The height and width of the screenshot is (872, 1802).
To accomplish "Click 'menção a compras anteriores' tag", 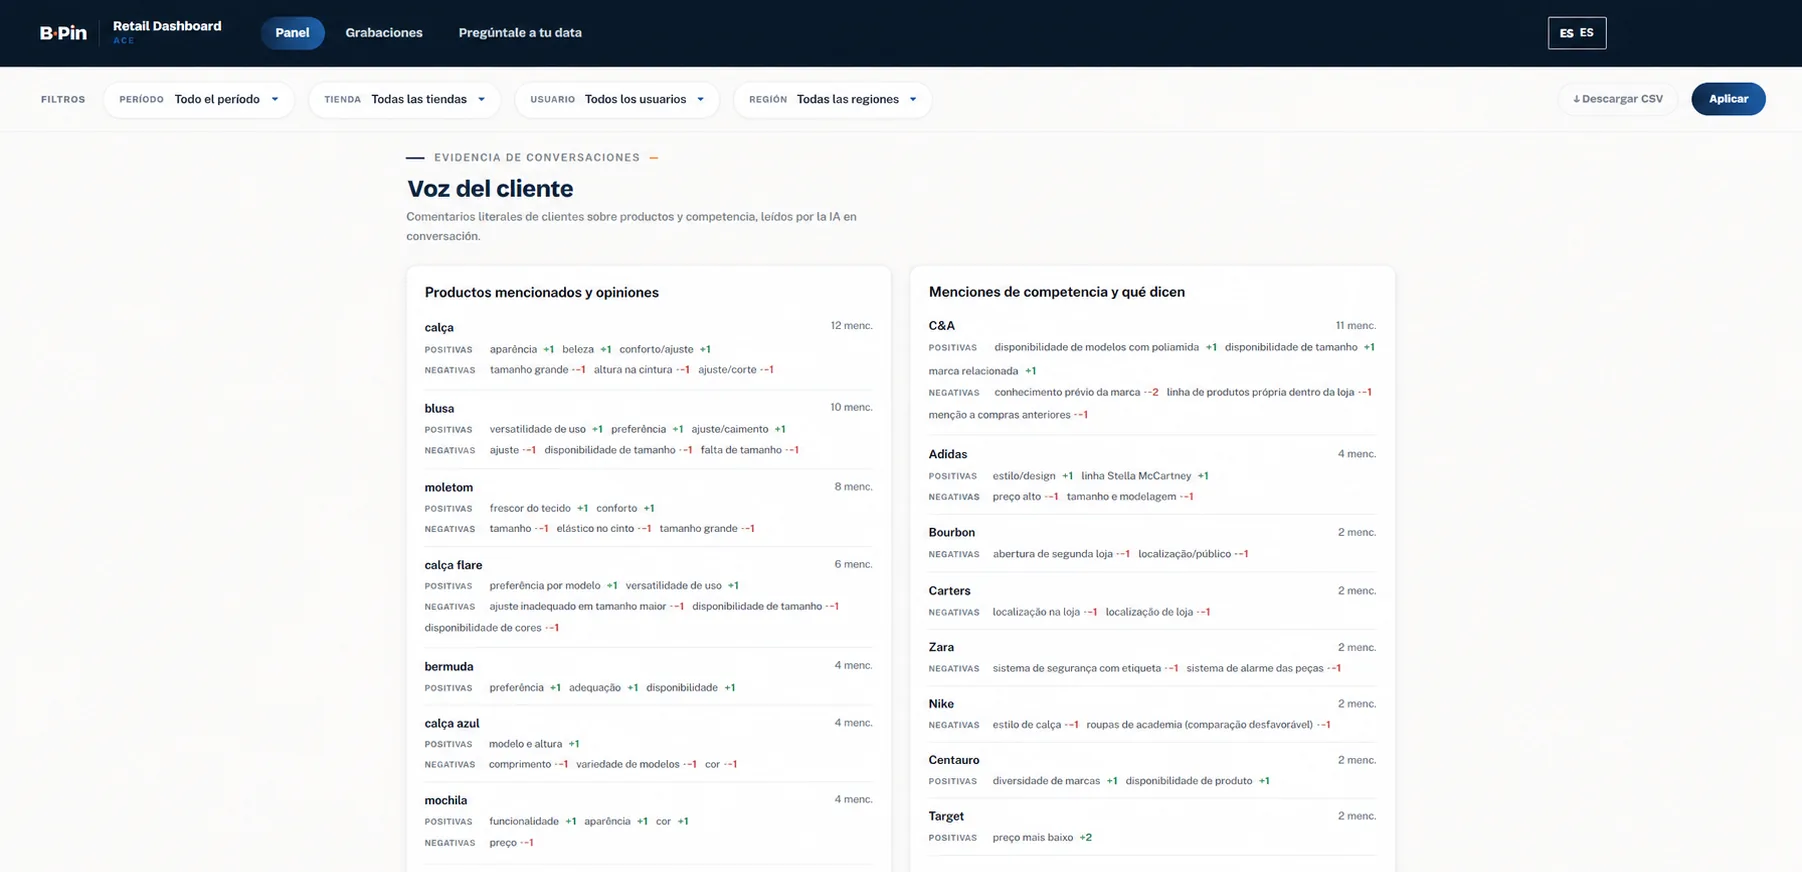I will point(999,415).
